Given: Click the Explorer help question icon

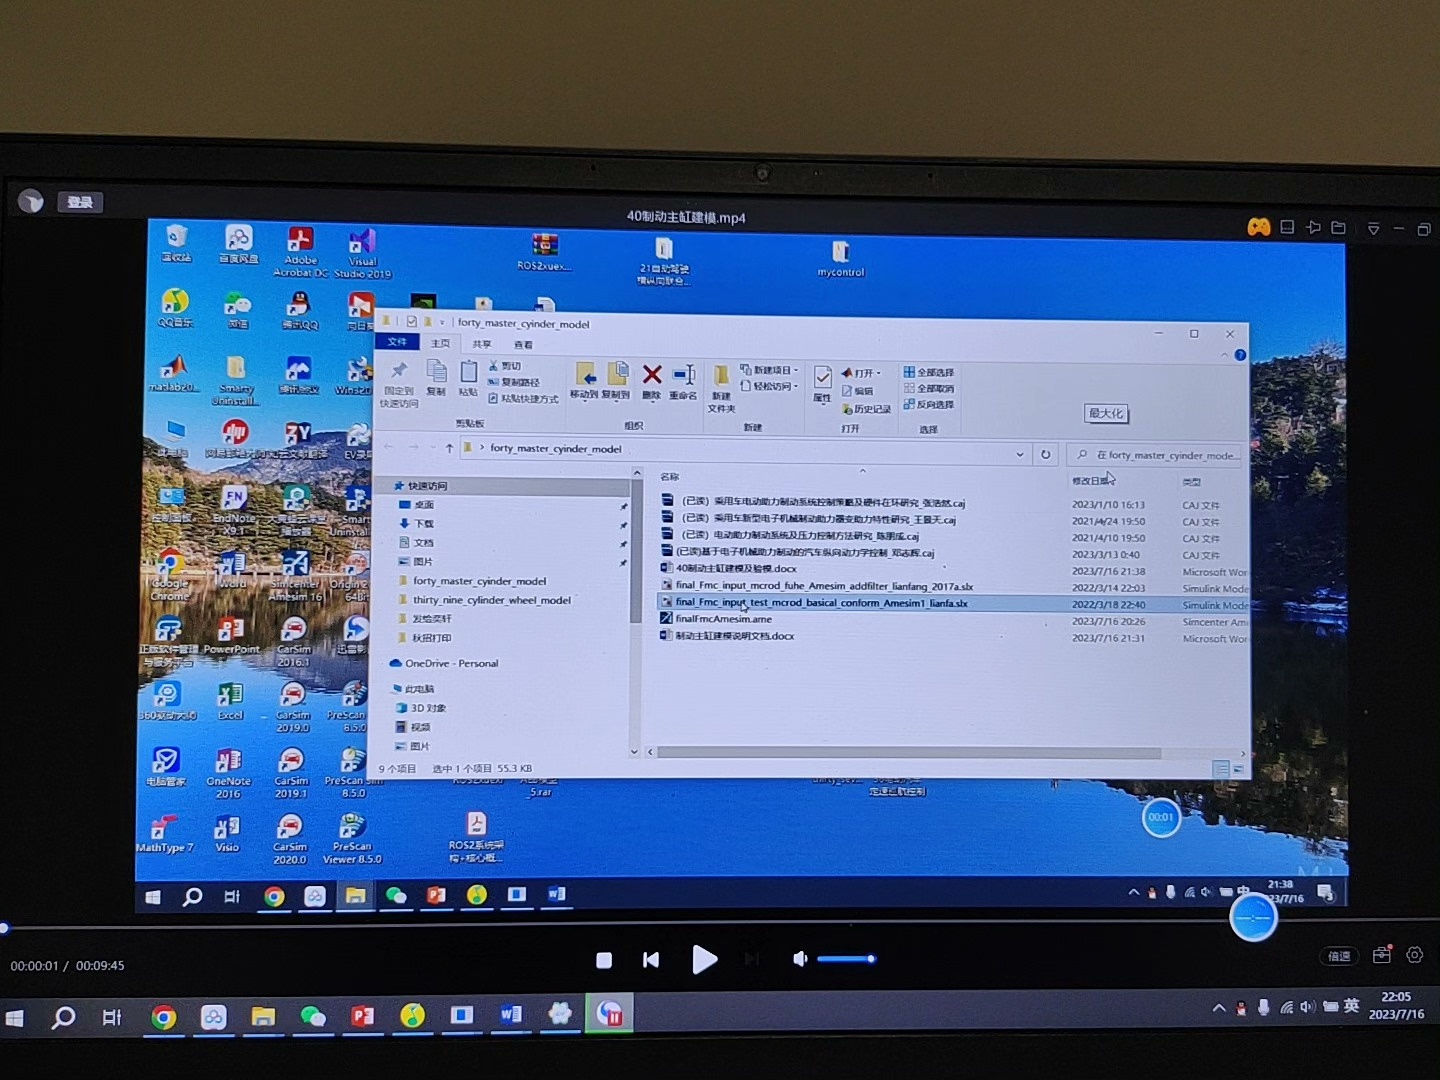Looking at the screenshot, I should point(1241,355).
